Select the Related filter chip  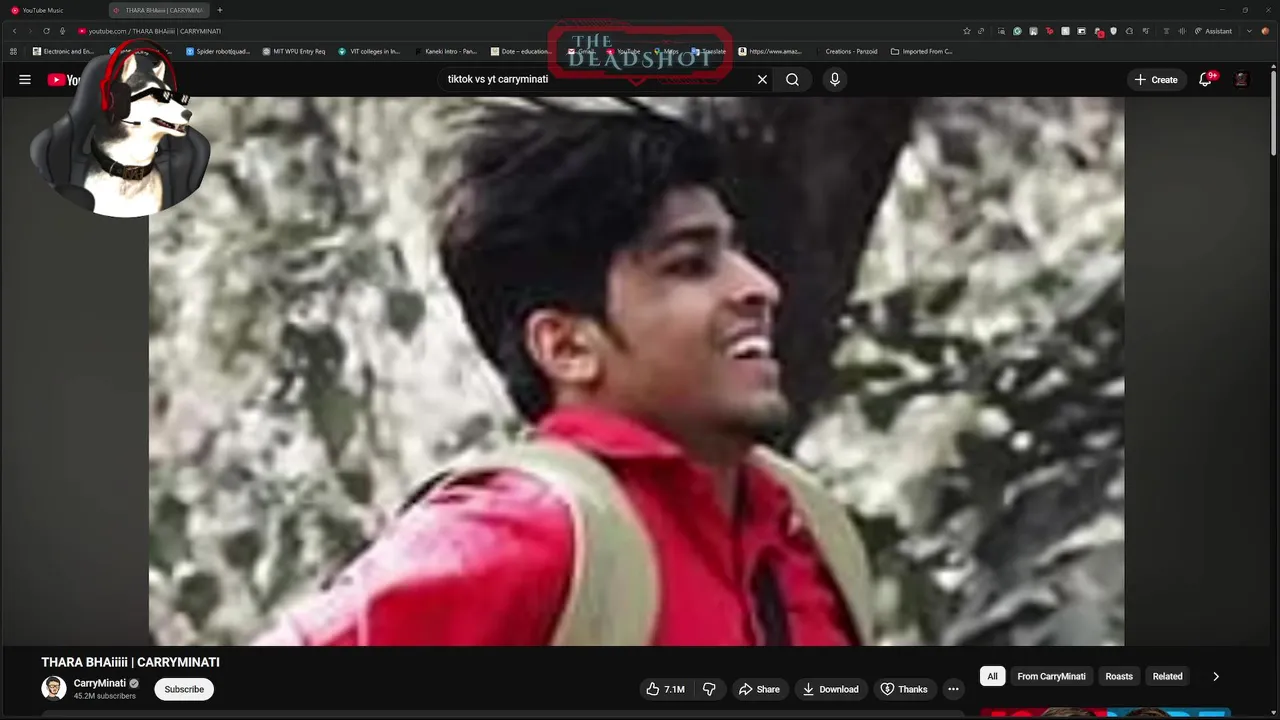[x=1167, y=676]
